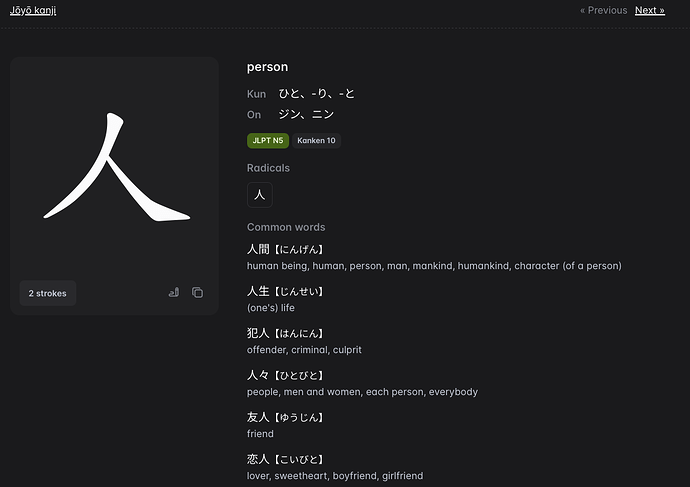
Task: Click the 'person' meaning heading
Action: (267, 67)
